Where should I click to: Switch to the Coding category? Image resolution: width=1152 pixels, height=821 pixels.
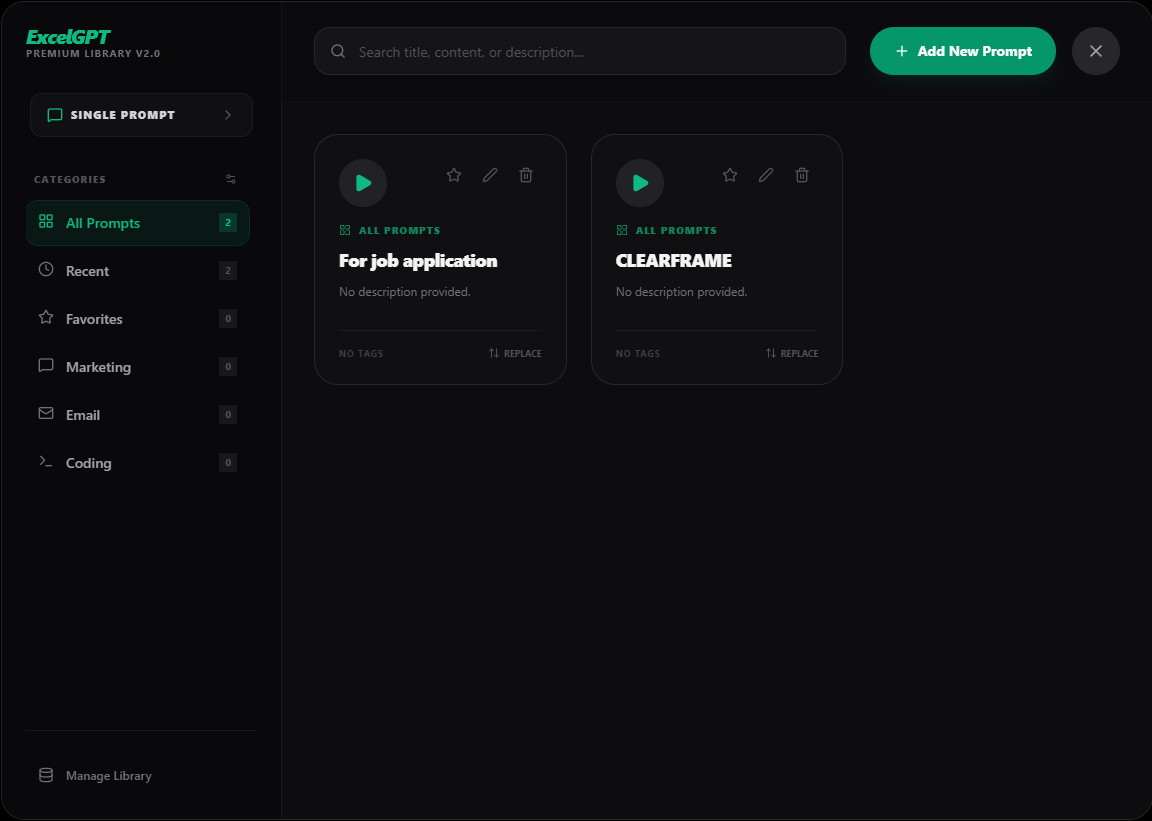pos(138,463)
